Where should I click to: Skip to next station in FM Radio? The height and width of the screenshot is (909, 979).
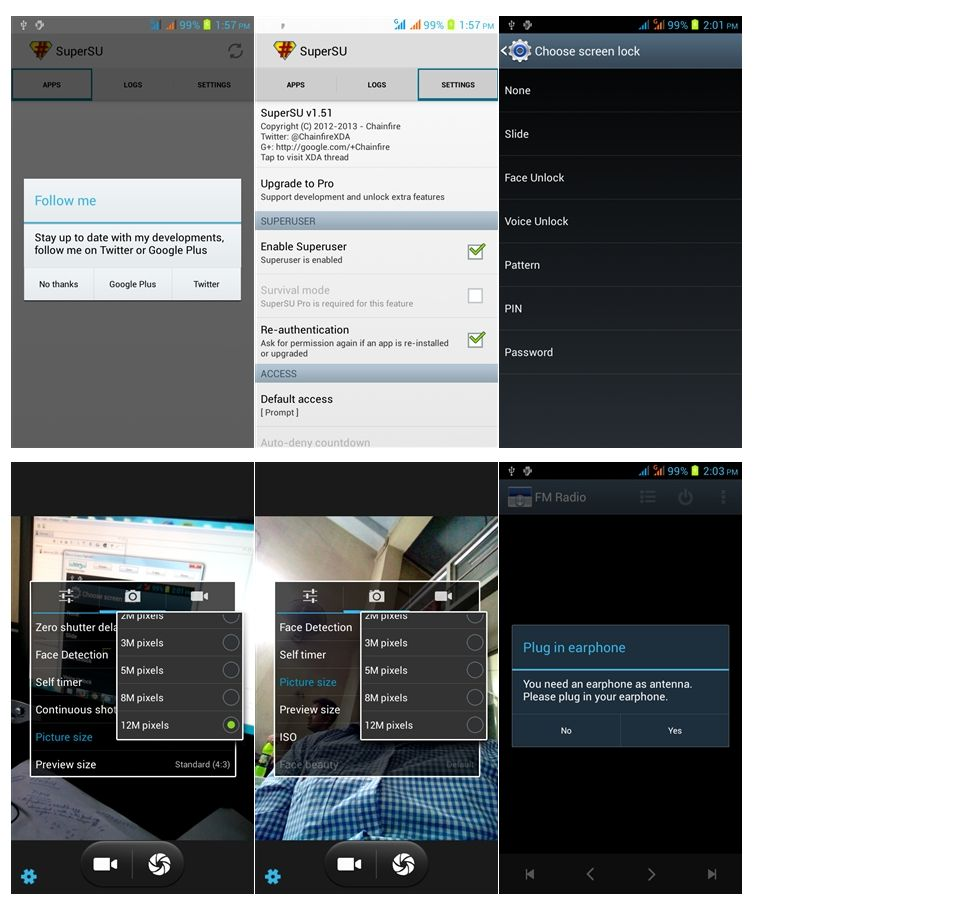(712, 874)
